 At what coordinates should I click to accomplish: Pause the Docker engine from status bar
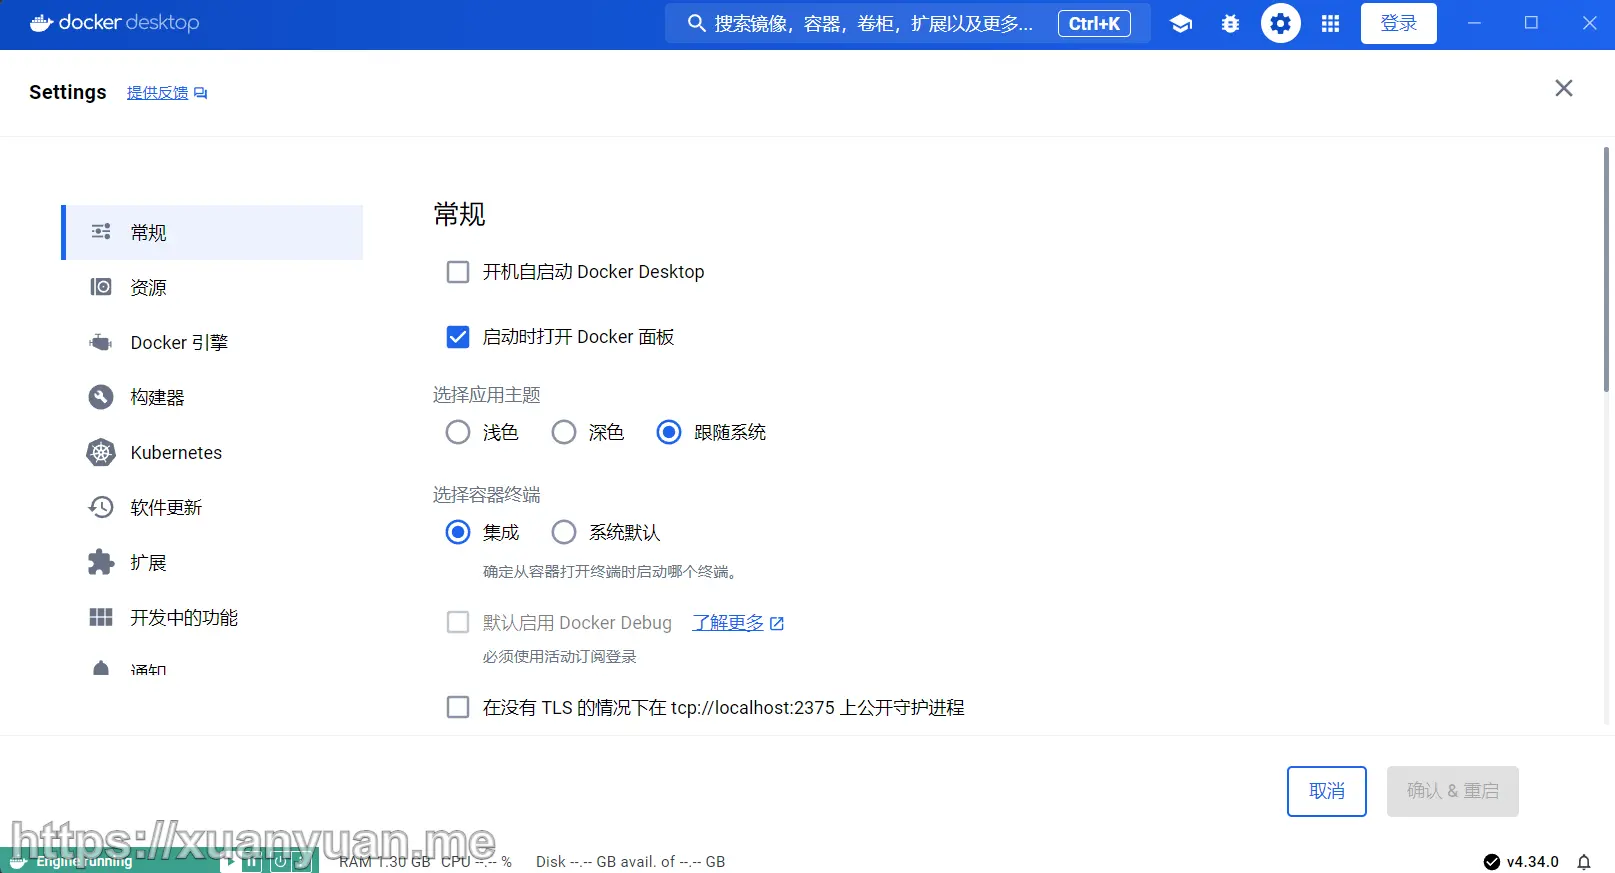(252, 861)
